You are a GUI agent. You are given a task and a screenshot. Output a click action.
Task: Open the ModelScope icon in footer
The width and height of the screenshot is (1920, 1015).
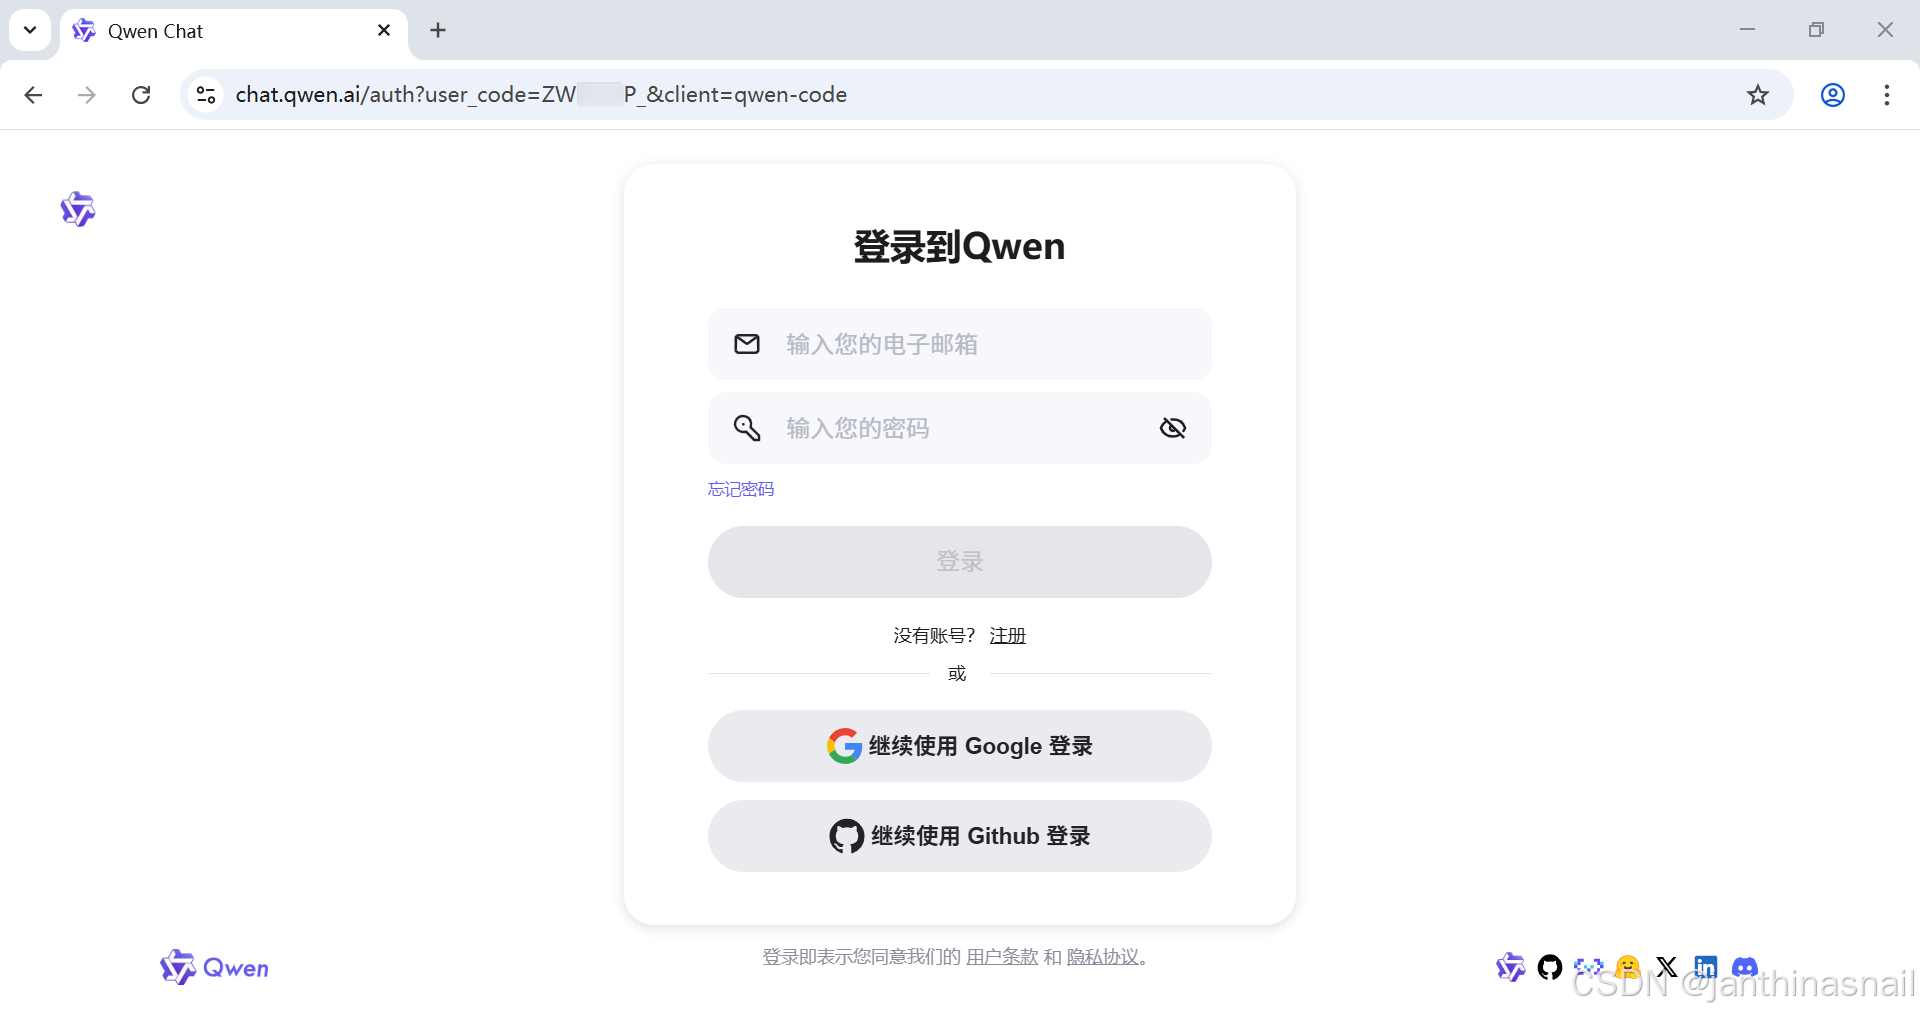1589,967
